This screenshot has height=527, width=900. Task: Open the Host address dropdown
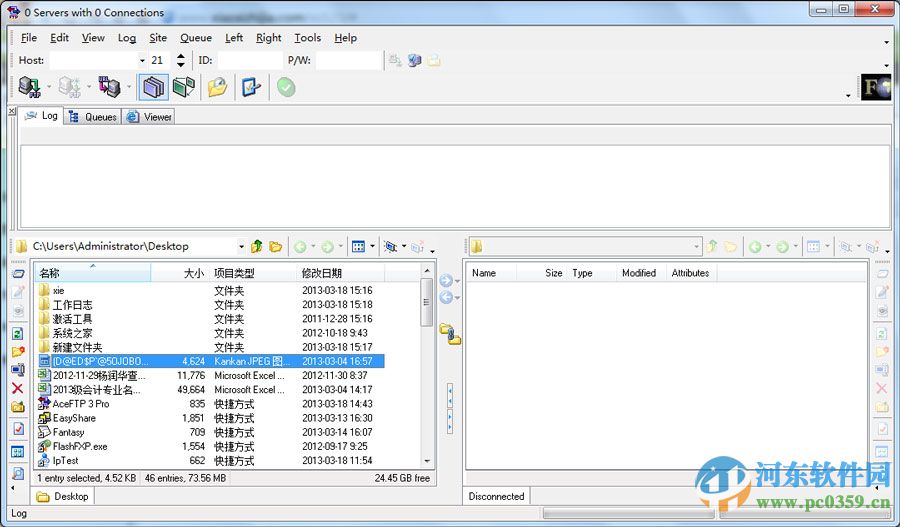[x=142, y=60]
